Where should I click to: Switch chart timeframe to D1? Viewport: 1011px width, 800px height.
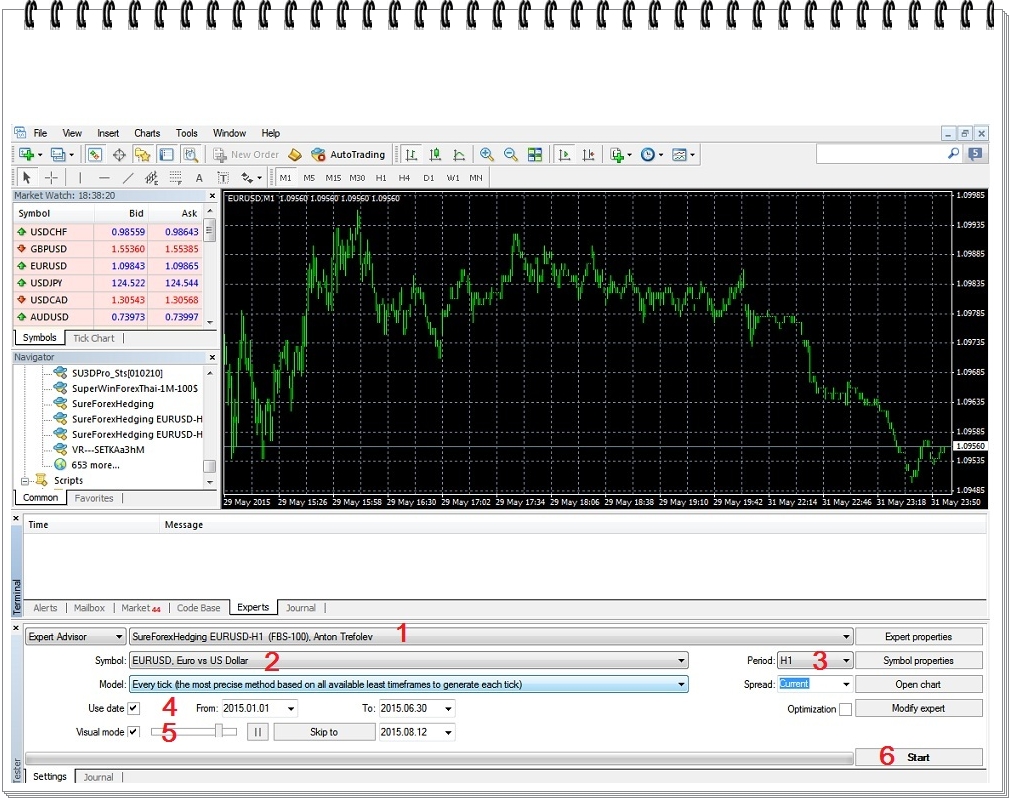tap(429, 178)
